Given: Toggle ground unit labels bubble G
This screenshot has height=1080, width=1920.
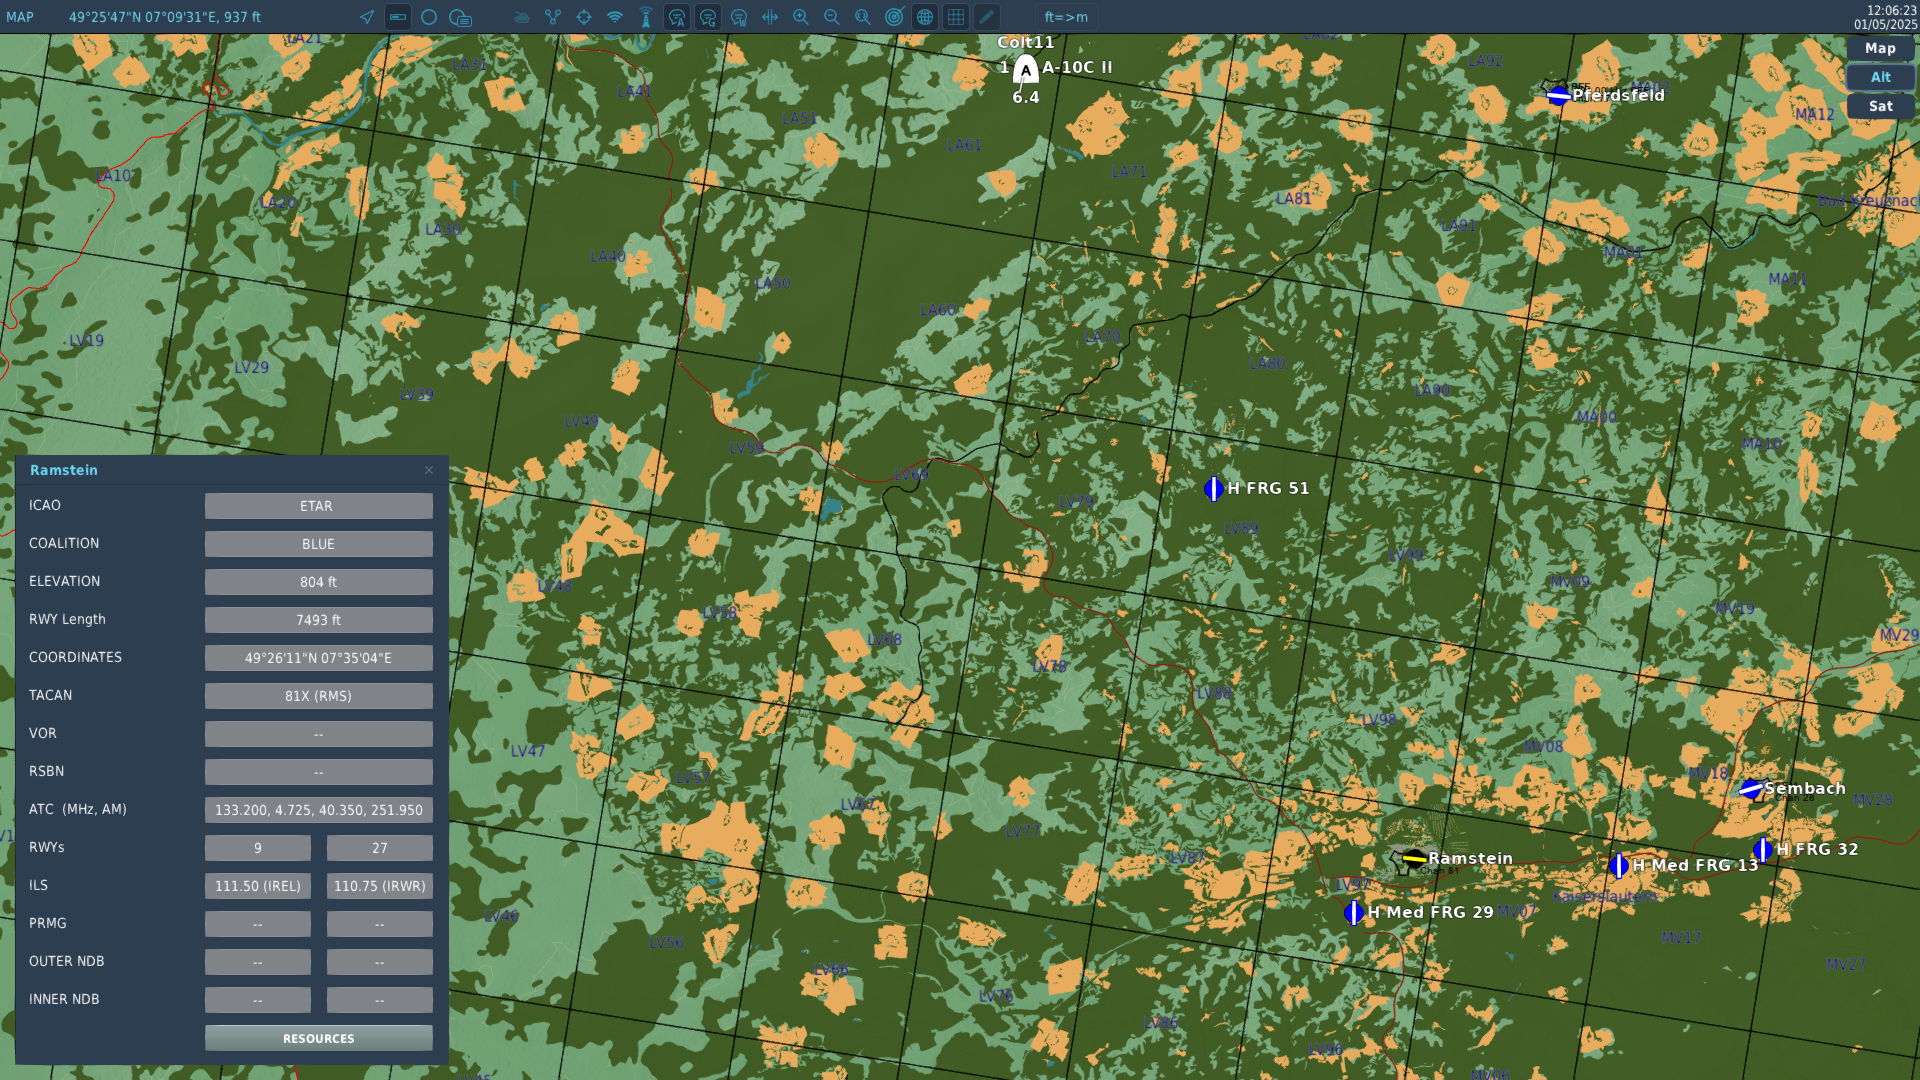Looking at the screenshot, I should tap(708, 17).
